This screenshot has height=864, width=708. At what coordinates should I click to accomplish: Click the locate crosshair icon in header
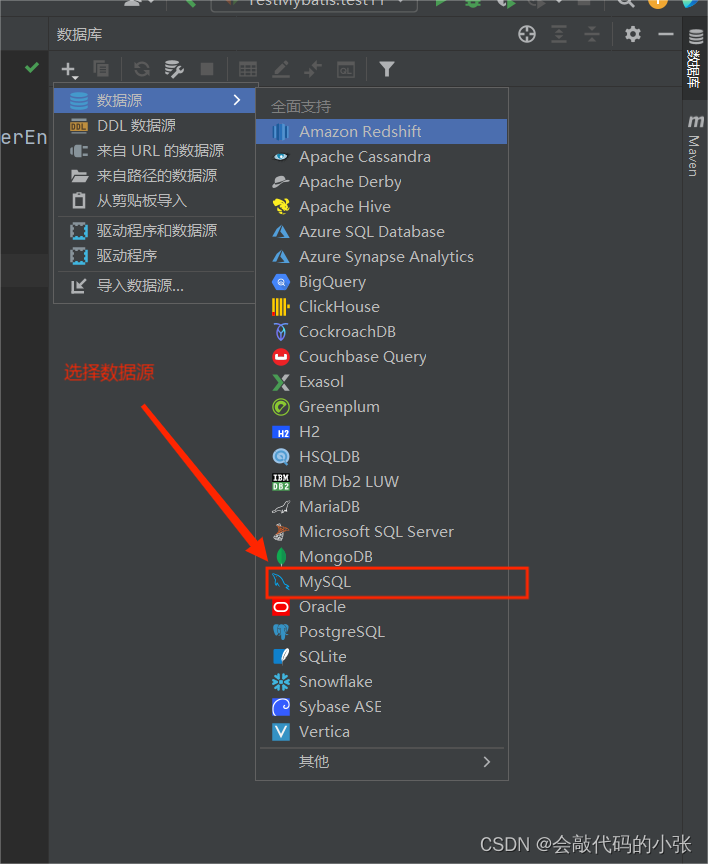(527, 34)
